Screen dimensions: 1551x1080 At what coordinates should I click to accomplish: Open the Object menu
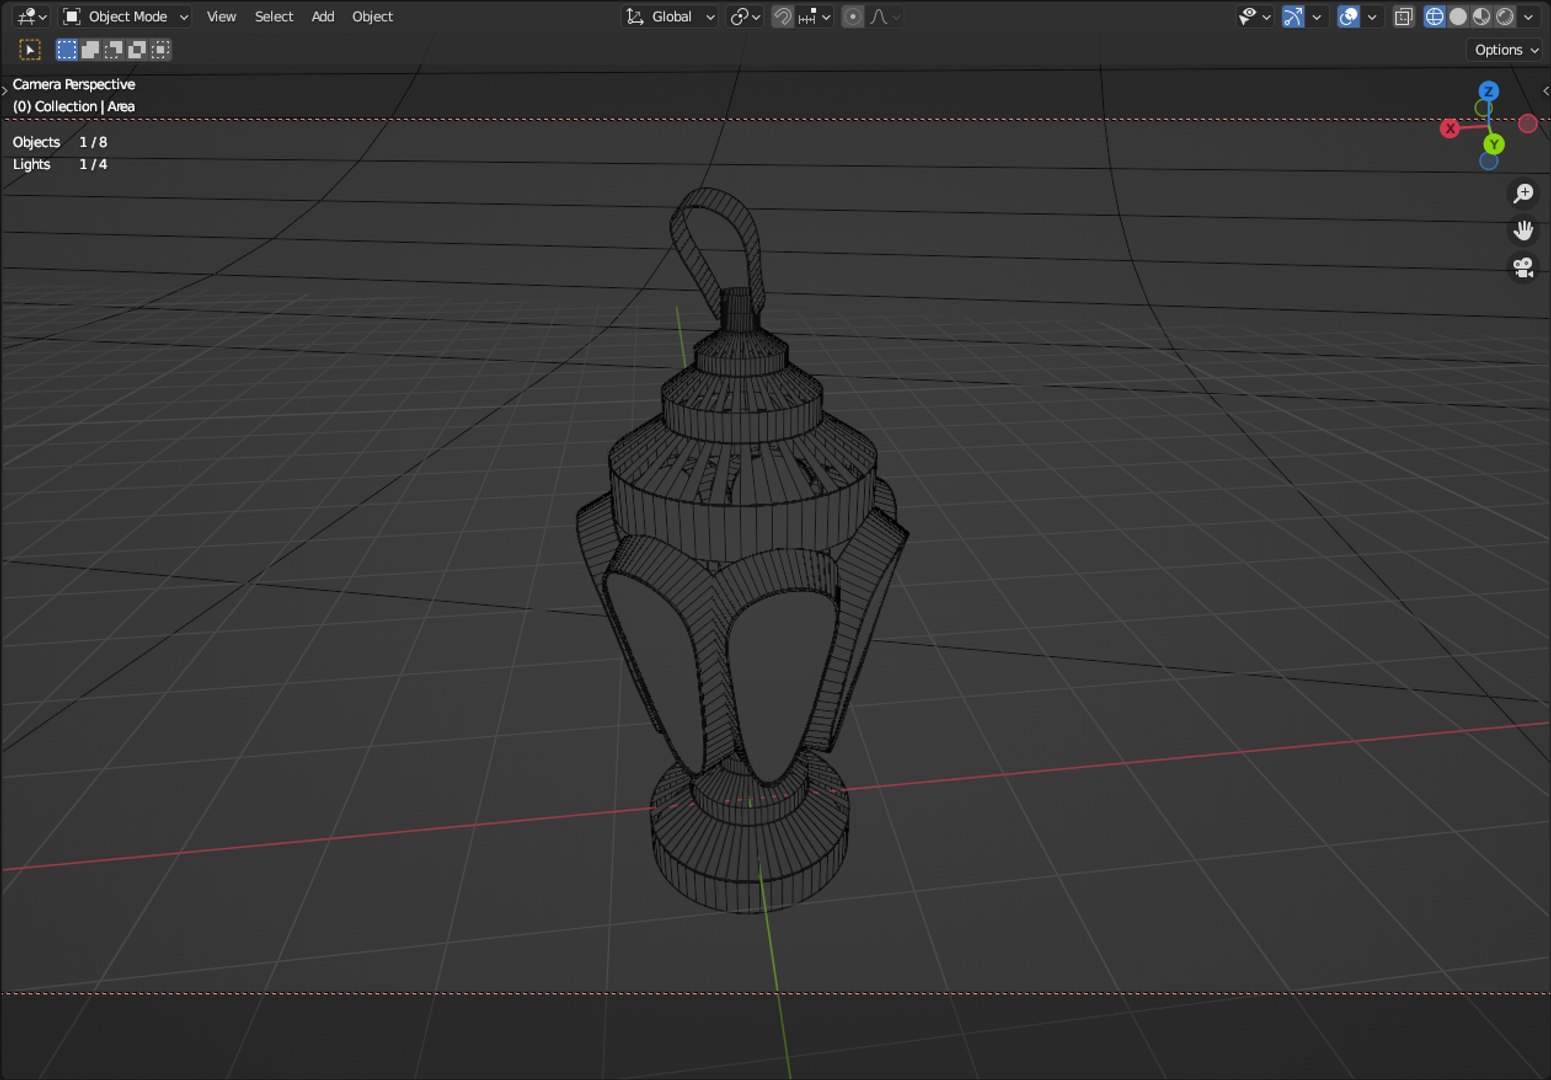(x=372, y=16)
